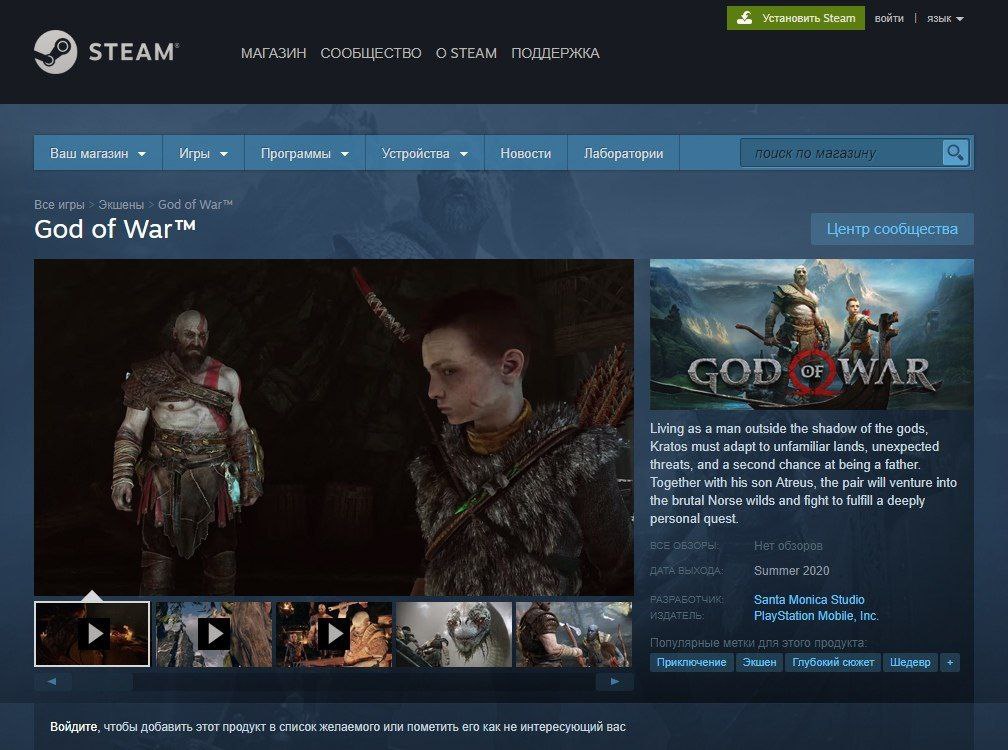Open the Устройства dropdown
1008x750 pixels.
tap(424, 153)
